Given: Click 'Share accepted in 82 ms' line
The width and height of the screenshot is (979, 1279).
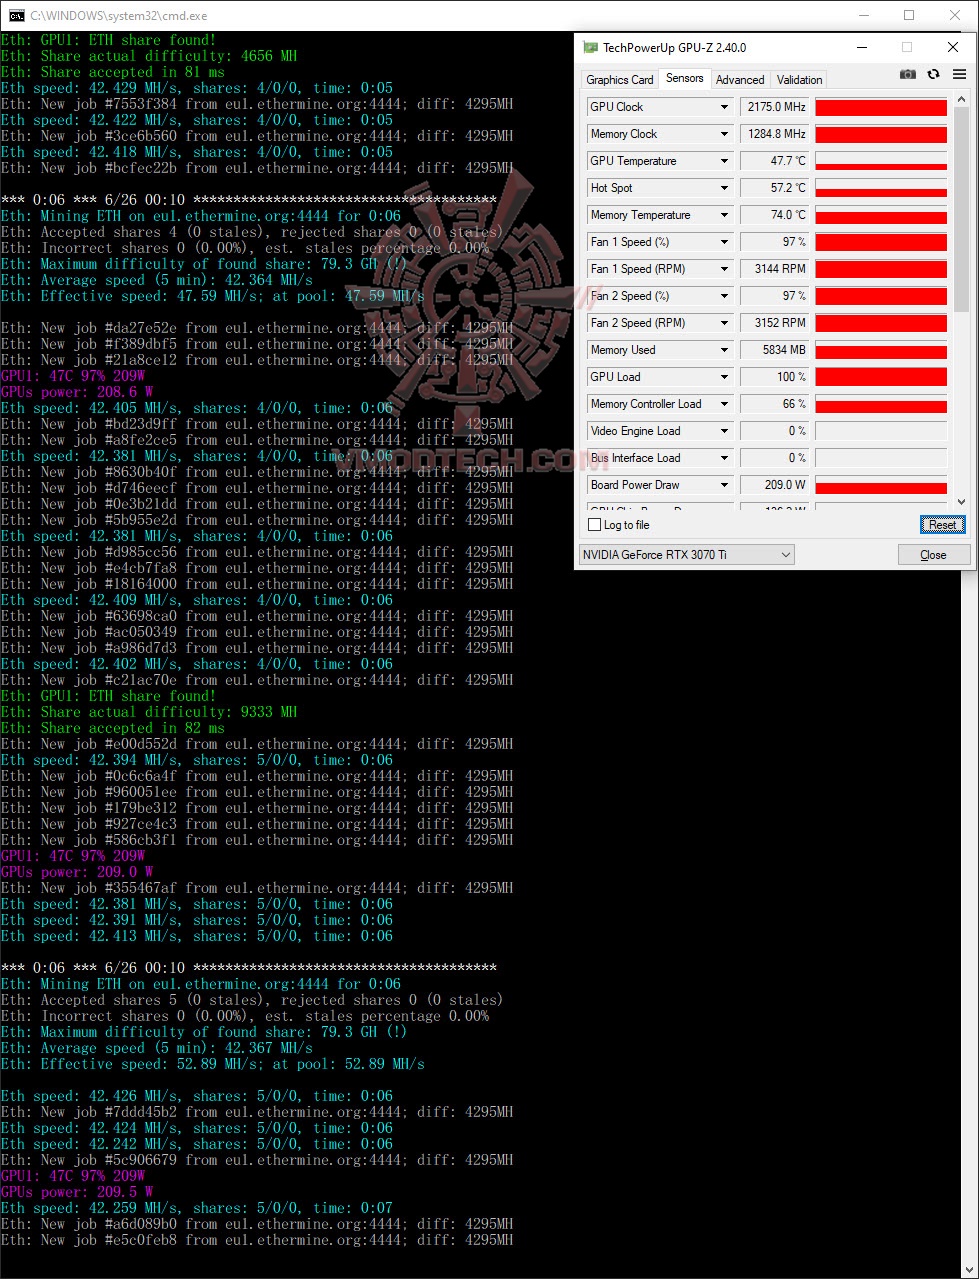Looking at the screenshot, I should [x=113, y=728].
